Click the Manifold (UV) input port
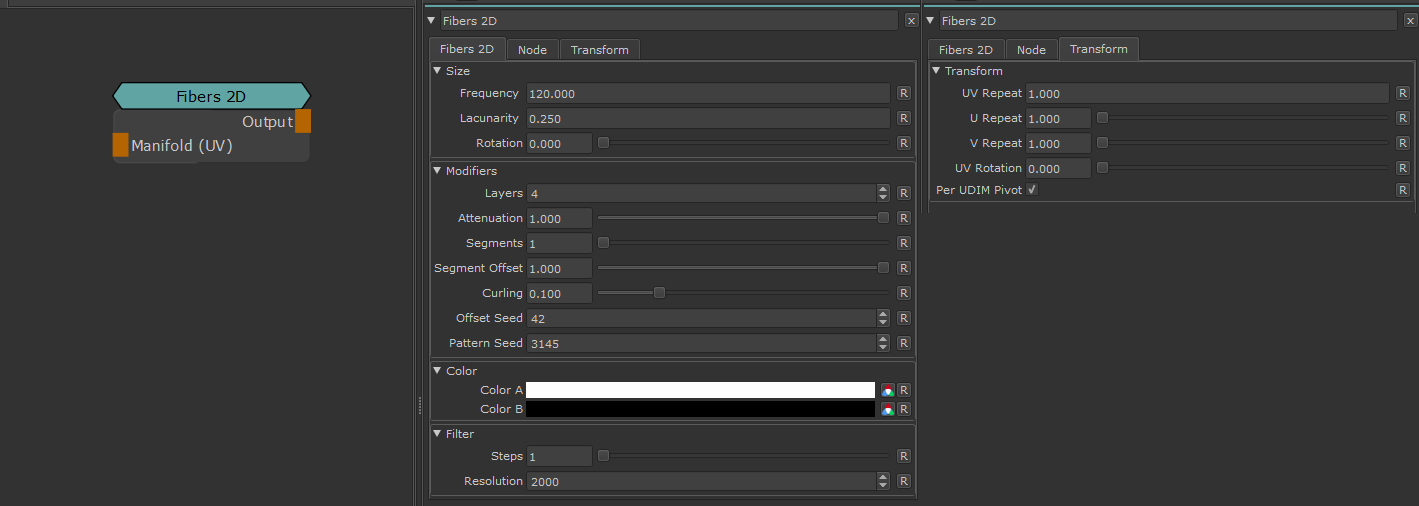Screen dimensions: 1419x506 [120, 145]
